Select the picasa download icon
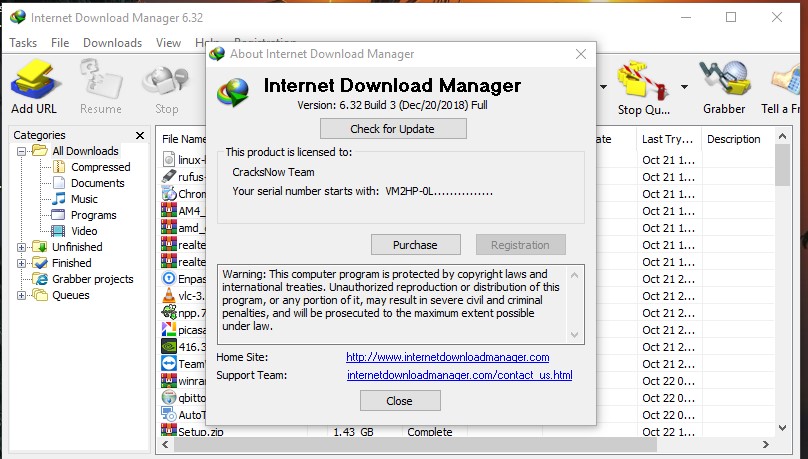Image resolution: width=808 pixels, height=459 pixels. [x=169, y=330]
